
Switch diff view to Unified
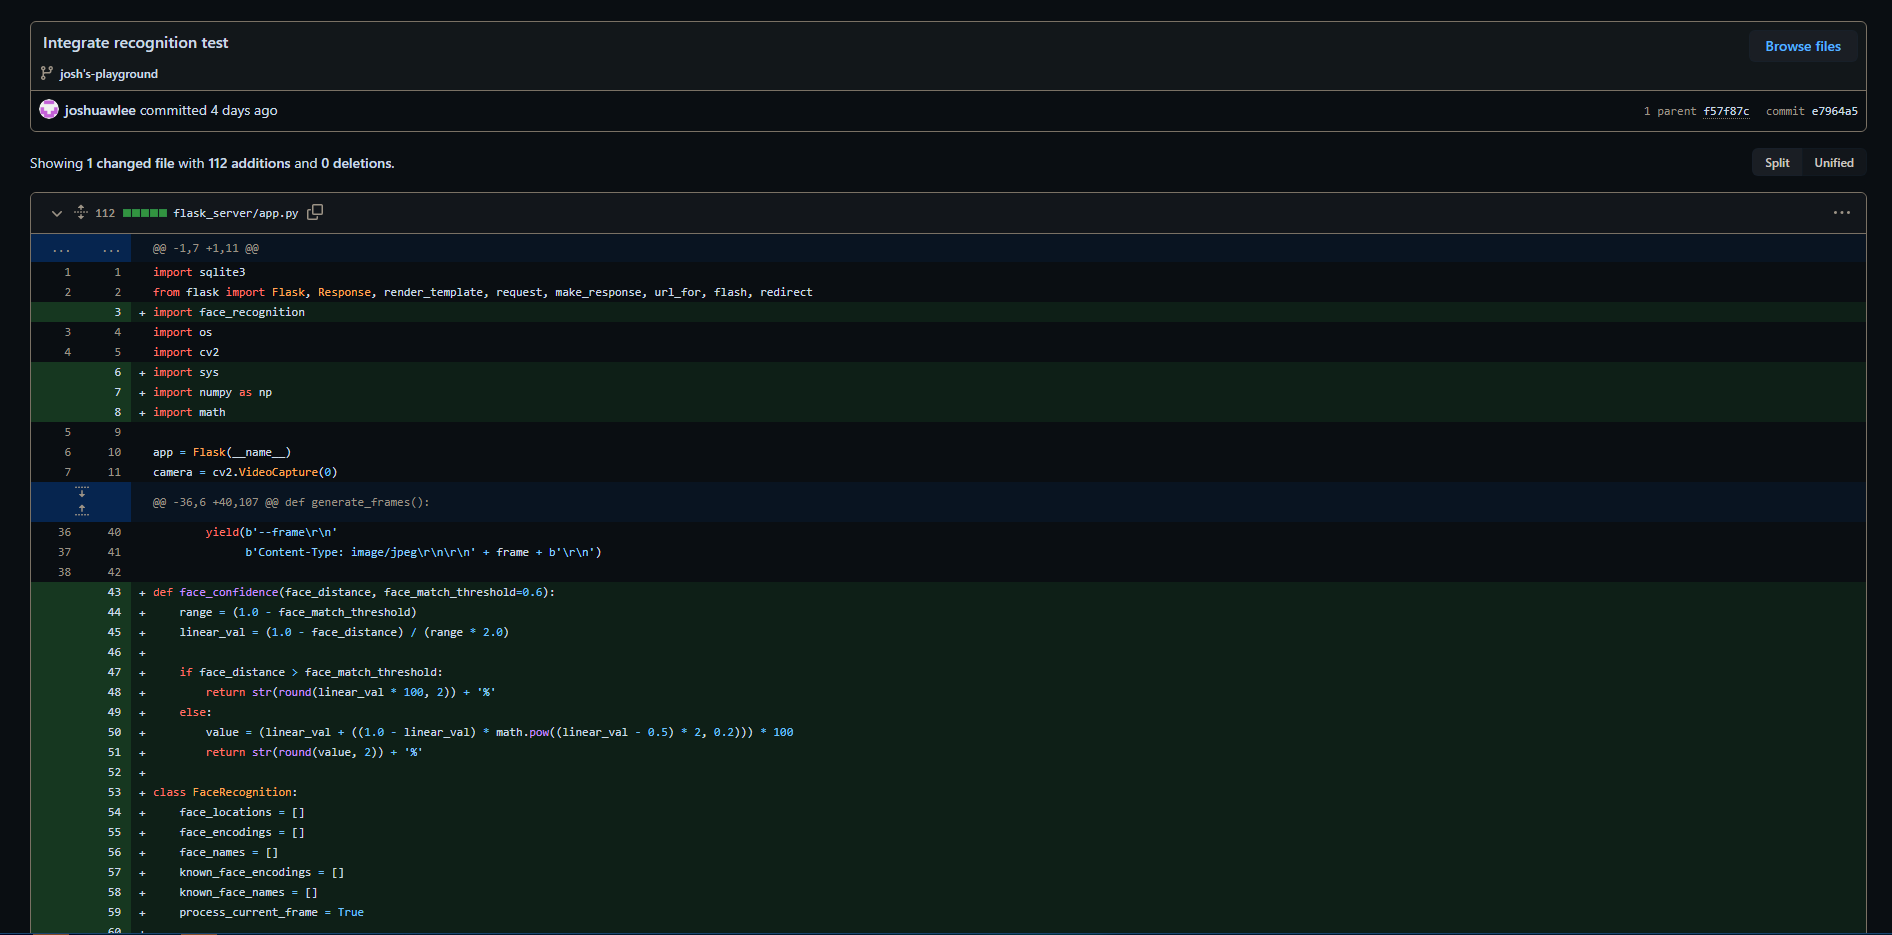1833,163
